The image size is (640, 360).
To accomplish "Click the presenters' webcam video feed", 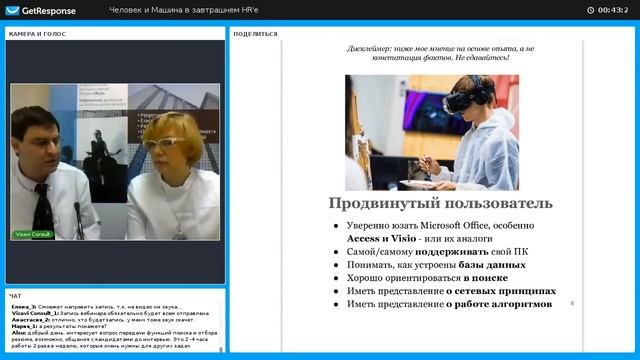I will pyautogui.click(x=115, y=162).
